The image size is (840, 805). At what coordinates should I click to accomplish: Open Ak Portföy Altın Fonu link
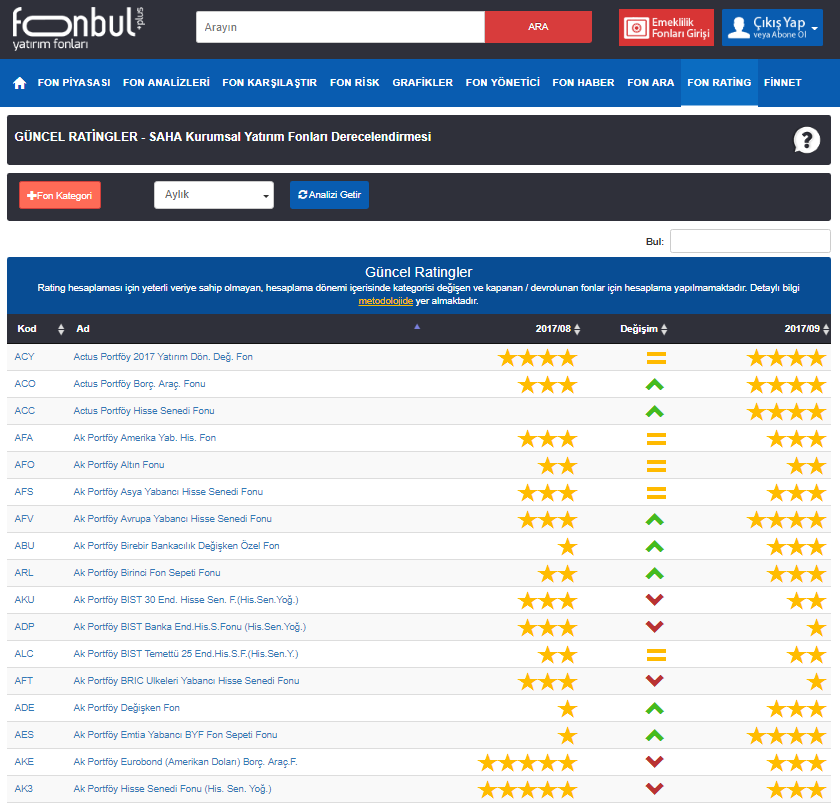click(x=119, y=465)
